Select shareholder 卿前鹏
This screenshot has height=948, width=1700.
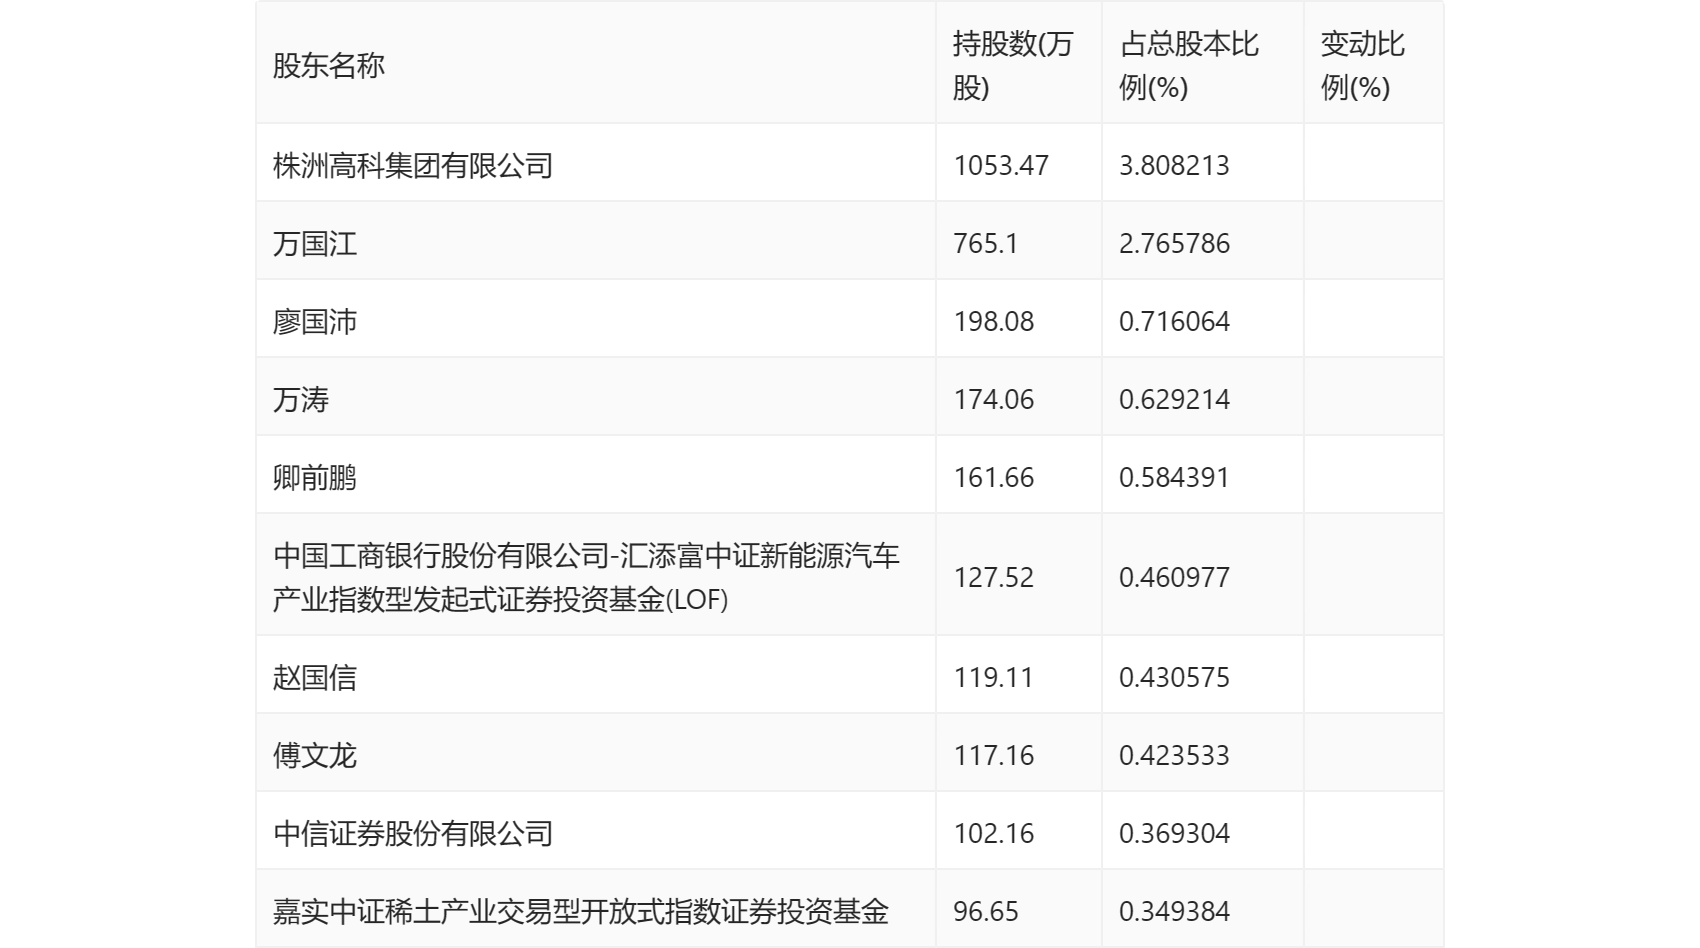tap(315, 477)
